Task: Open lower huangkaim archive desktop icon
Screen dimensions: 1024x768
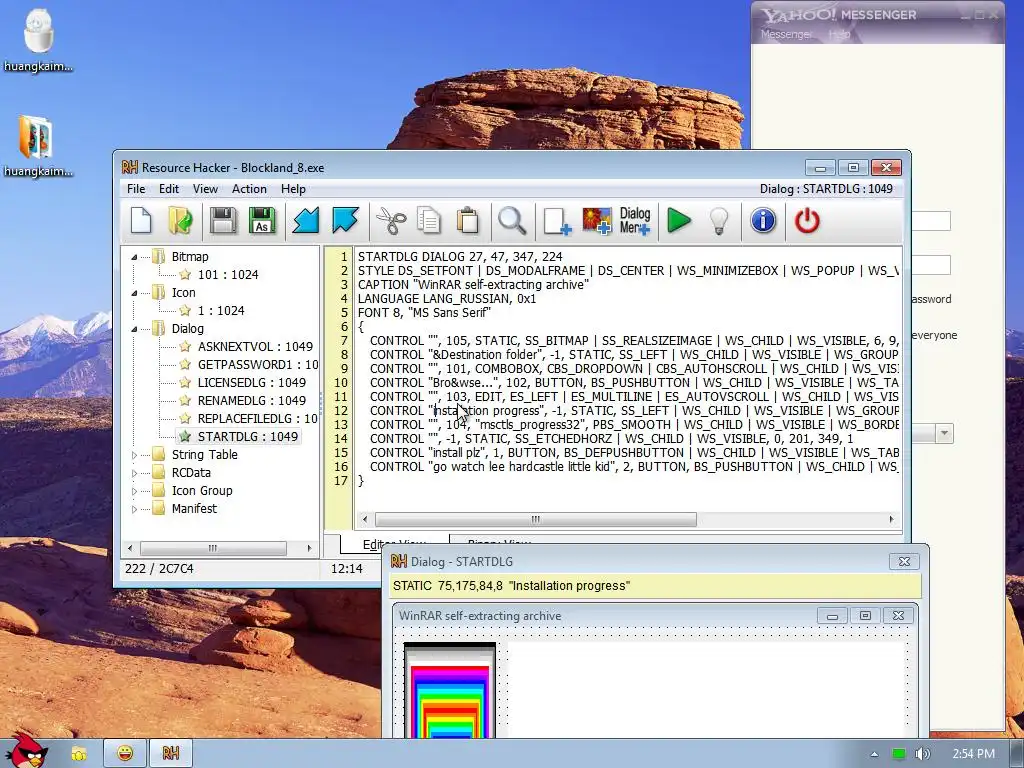Action: click(38, 146)
